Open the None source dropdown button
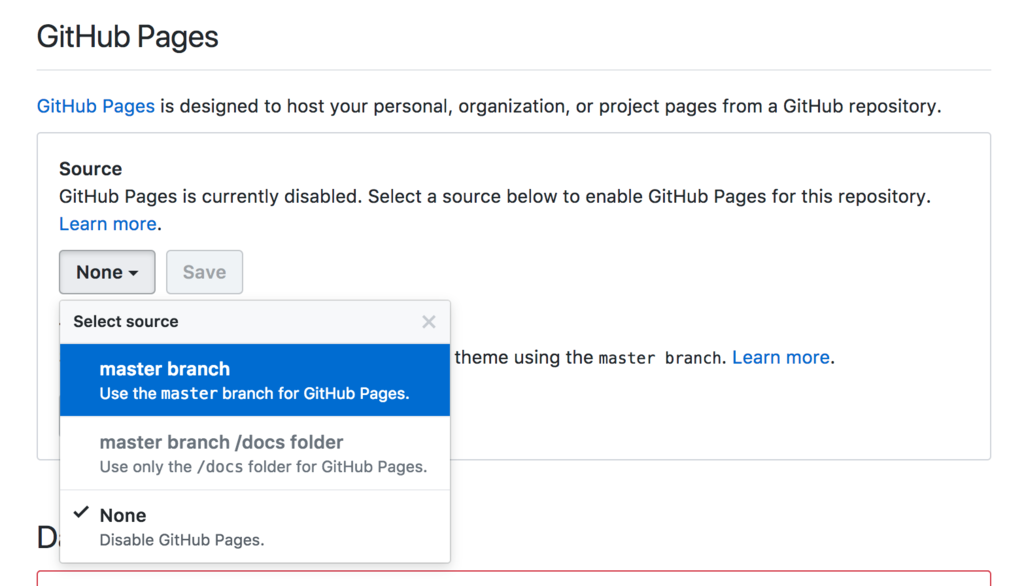This screenshot has width=1024, height=586. [107, 272]
